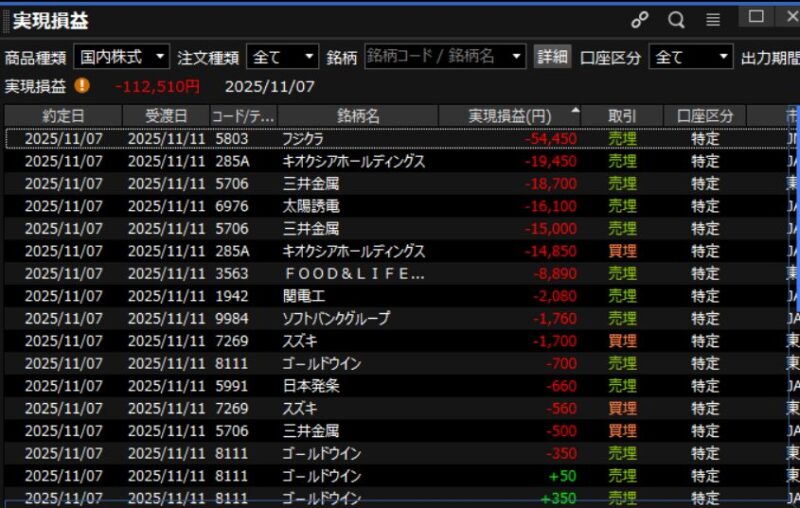Open the 注文種類 dropdown
This screenshot has width=800, height=508.
[x=282, y=57]
